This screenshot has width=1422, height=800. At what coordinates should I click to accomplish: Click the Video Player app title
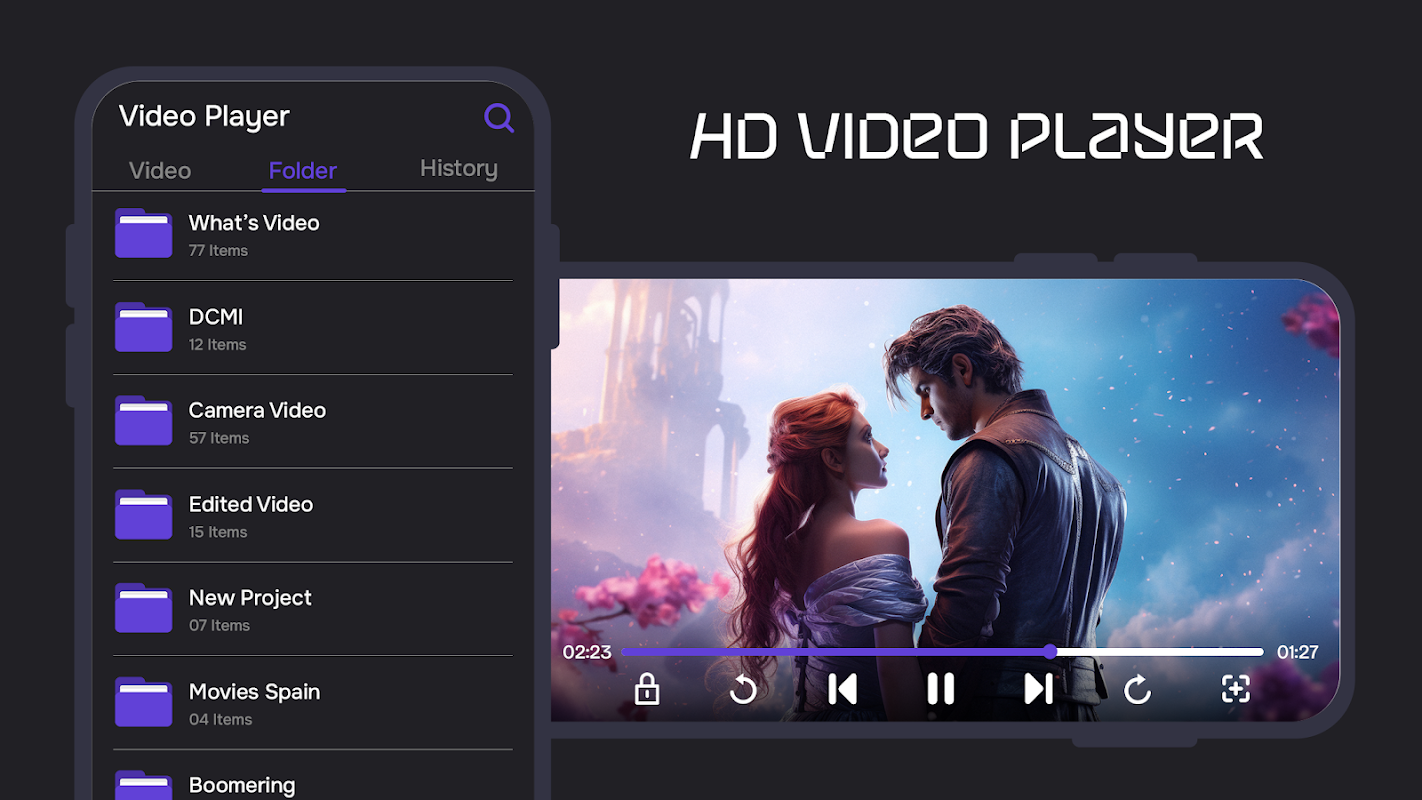(204, 116)
